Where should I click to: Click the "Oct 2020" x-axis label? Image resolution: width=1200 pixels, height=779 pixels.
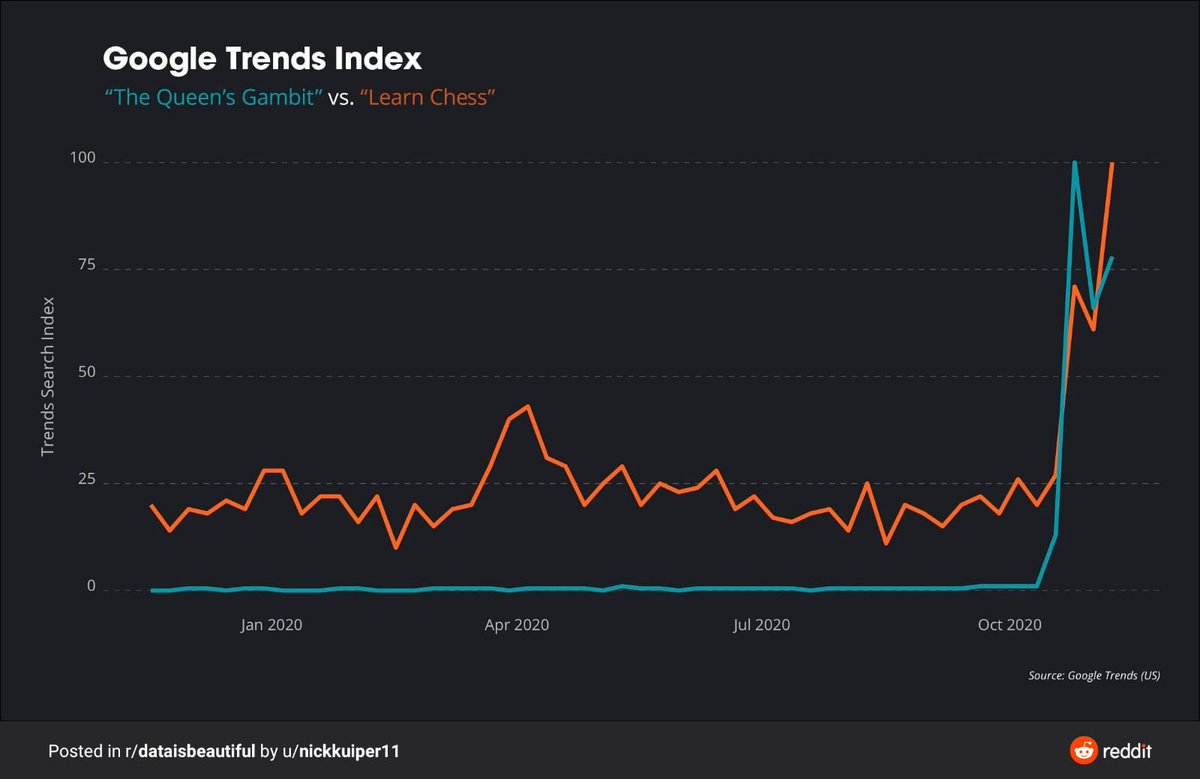tap(1010, 625)
